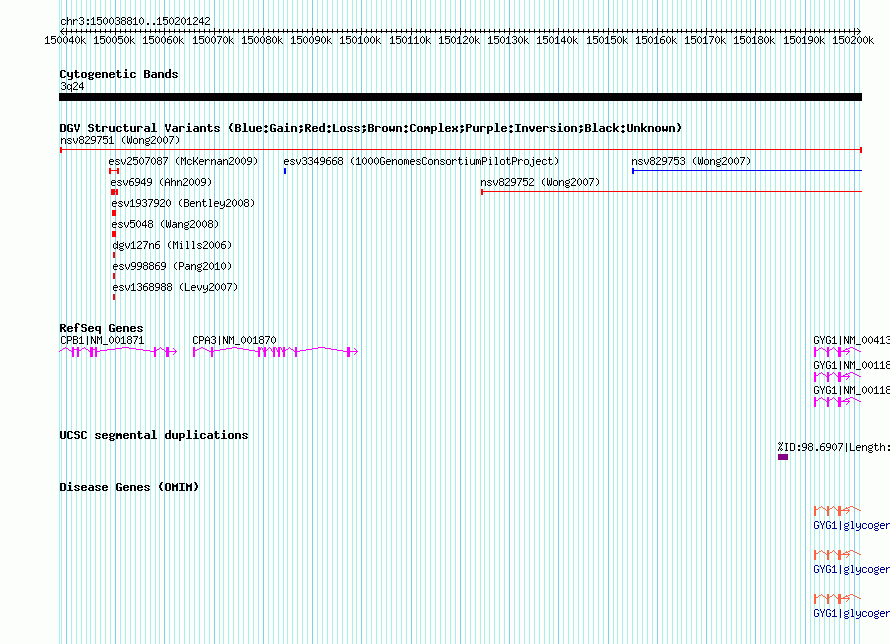The image size is (890, 644).
Task: Open variant esv6949 (Ahn2009) label
Action: pyautogui.click(x=161, y=182)
